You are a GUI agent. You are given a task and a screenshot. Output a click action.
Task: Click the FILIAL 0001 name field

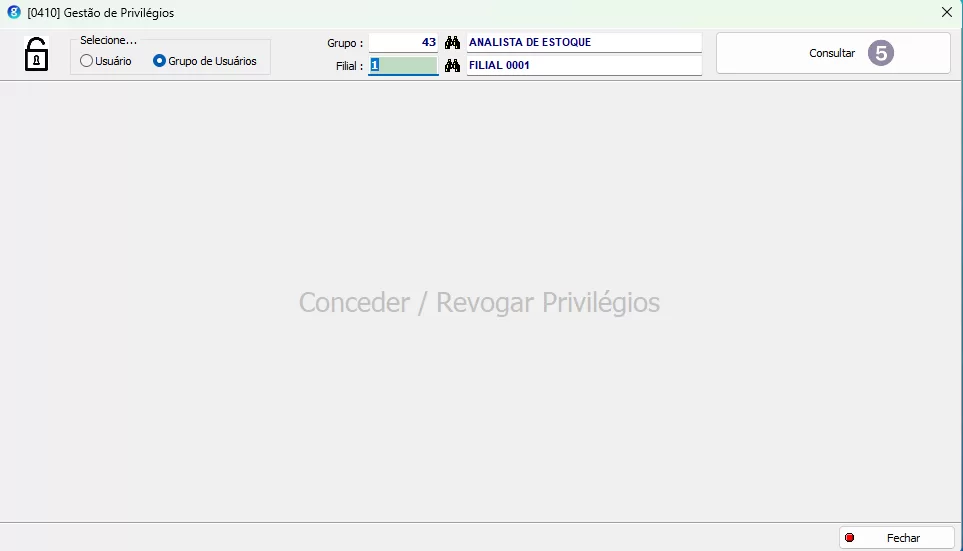(x=584, y=66)
